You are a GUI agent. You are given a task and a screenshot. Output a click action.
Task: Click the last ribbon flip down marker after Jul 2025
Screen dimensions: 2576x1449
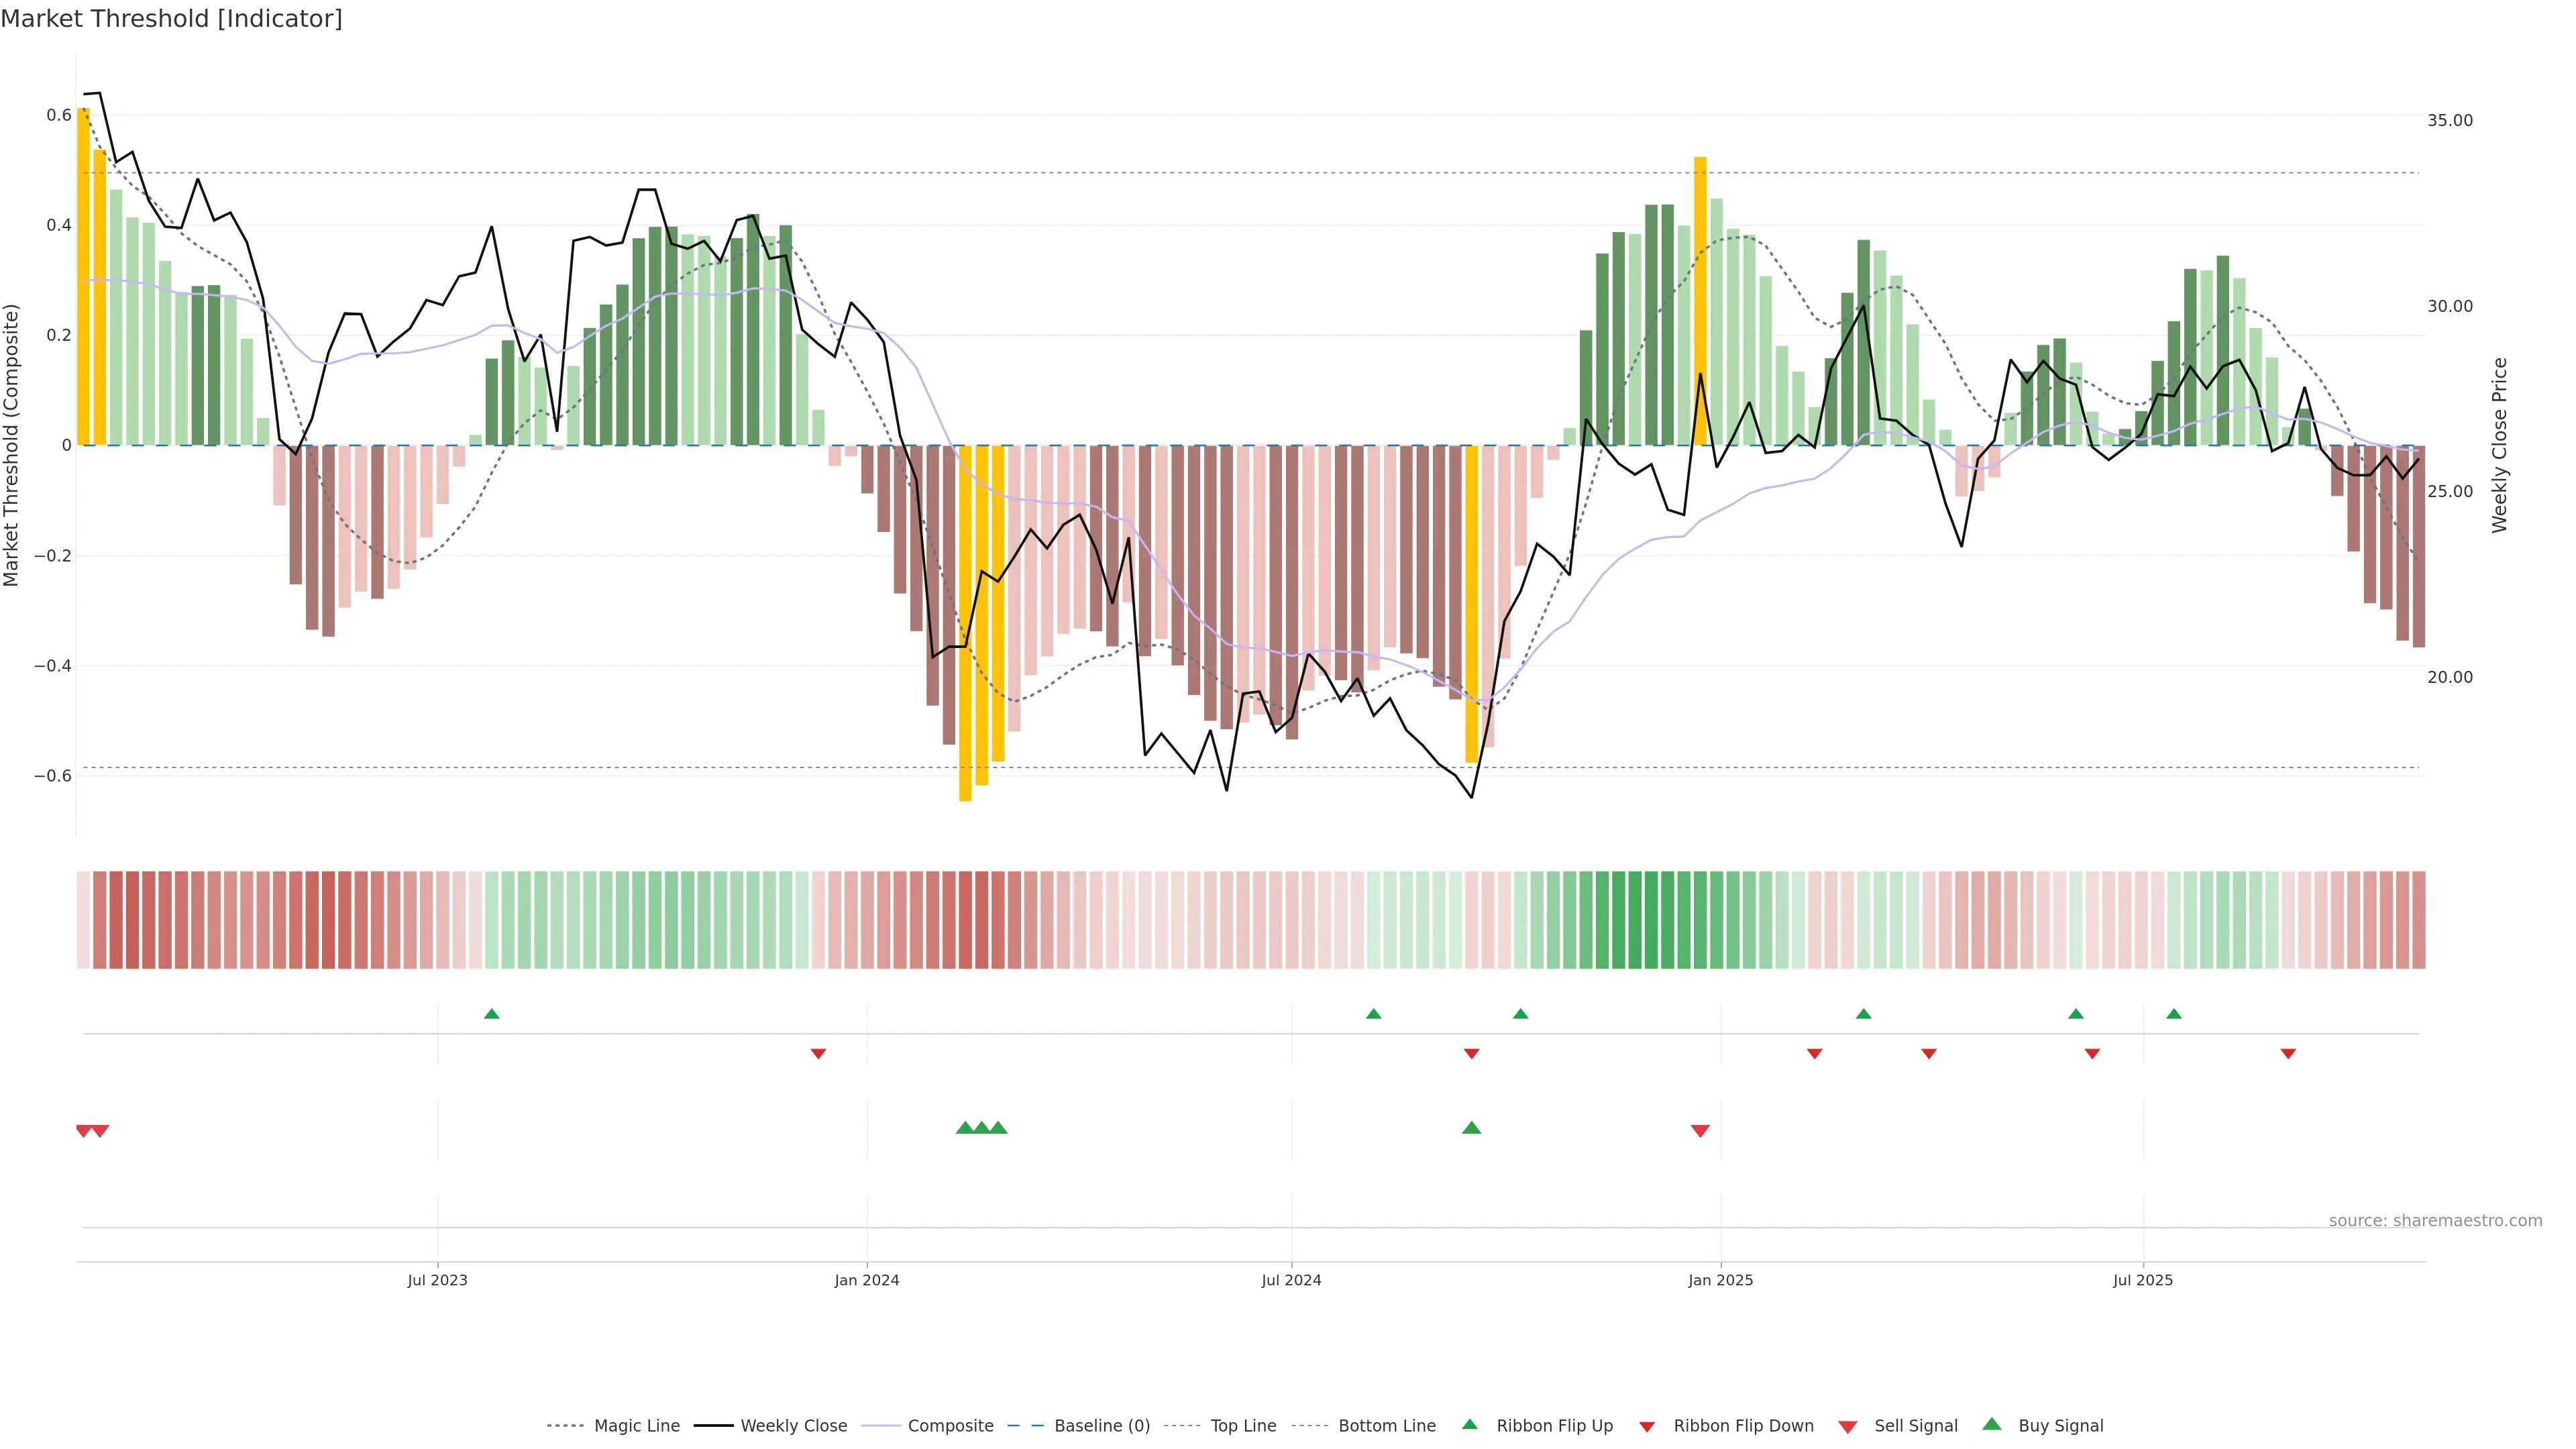click(x=2288, y=1053)
